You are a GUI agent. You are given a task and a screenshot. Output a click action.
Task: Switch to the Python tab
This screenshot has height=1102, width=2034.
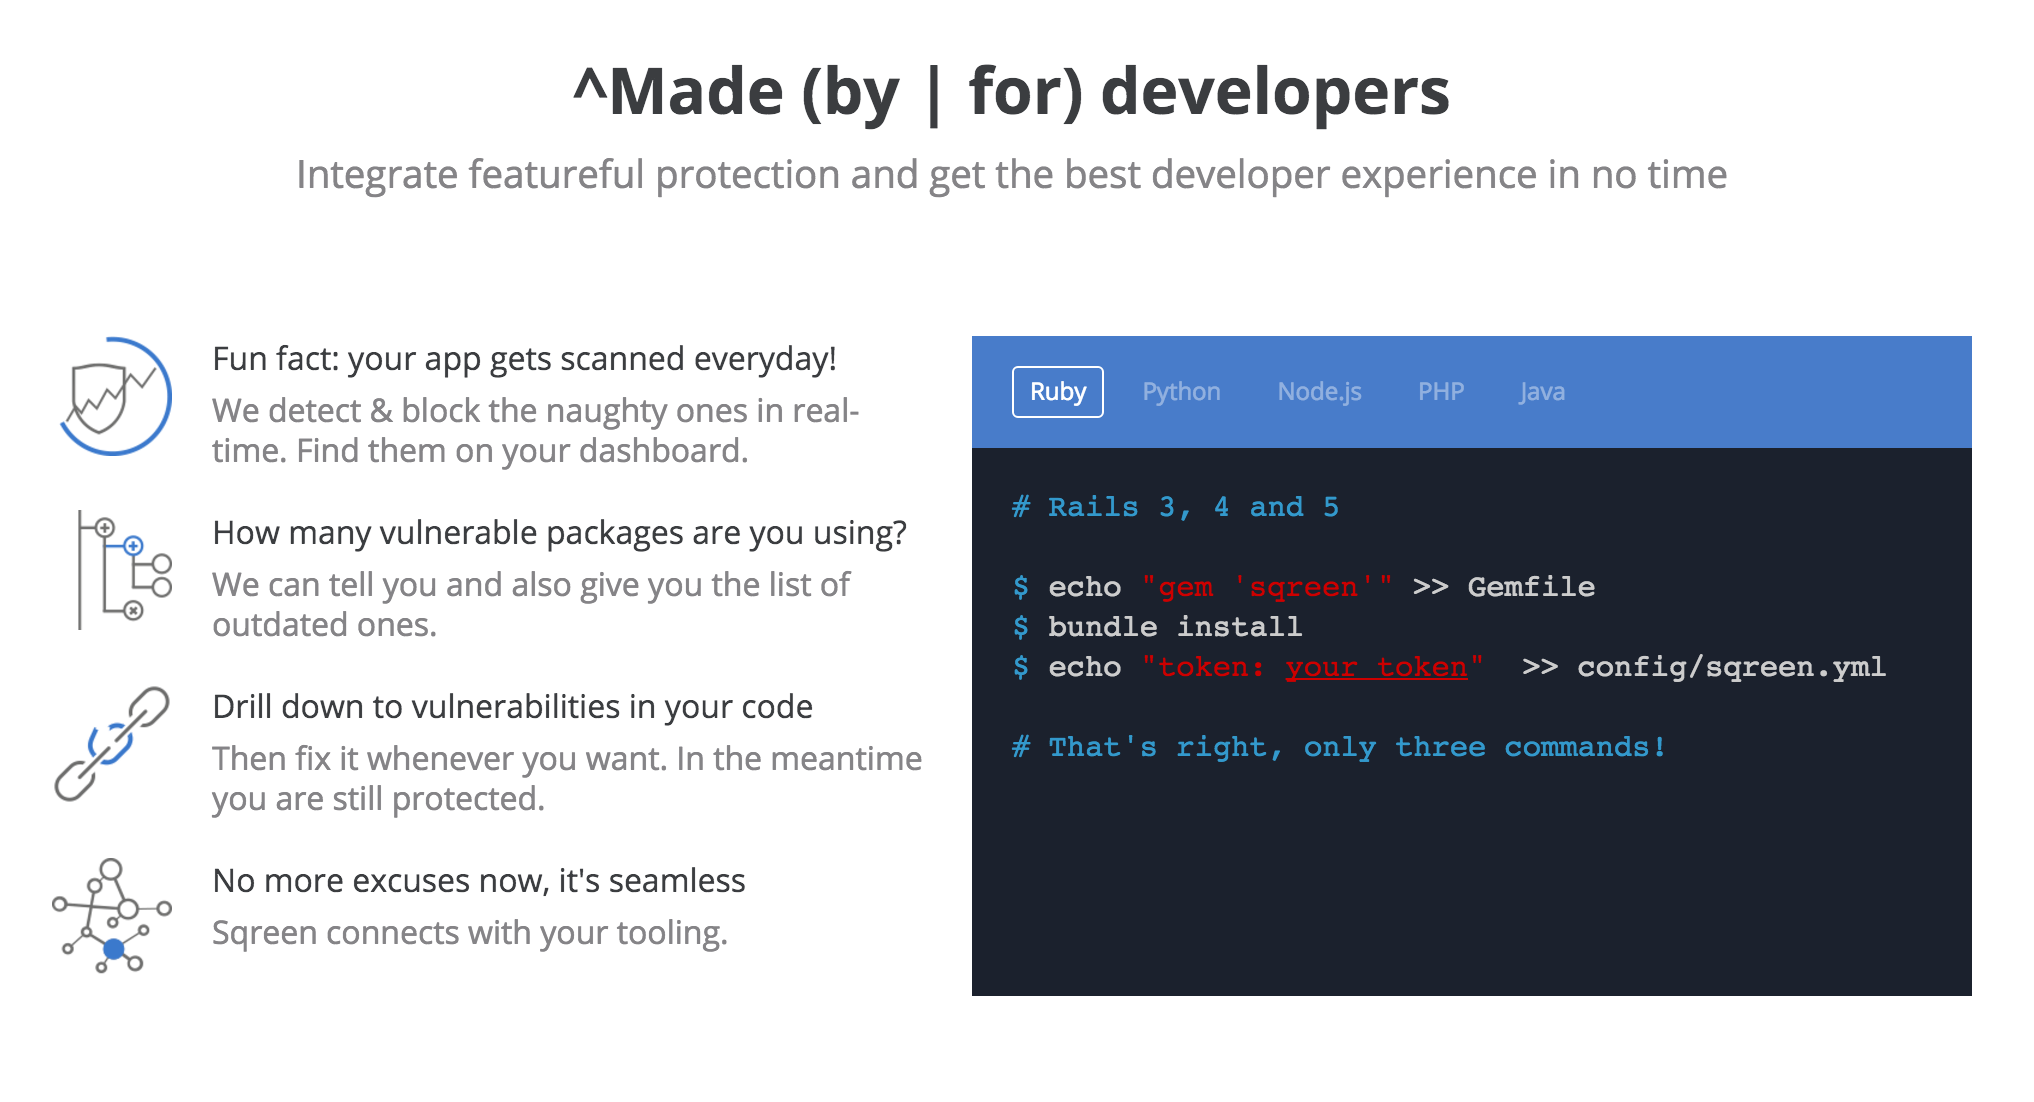click(1181, 392)
